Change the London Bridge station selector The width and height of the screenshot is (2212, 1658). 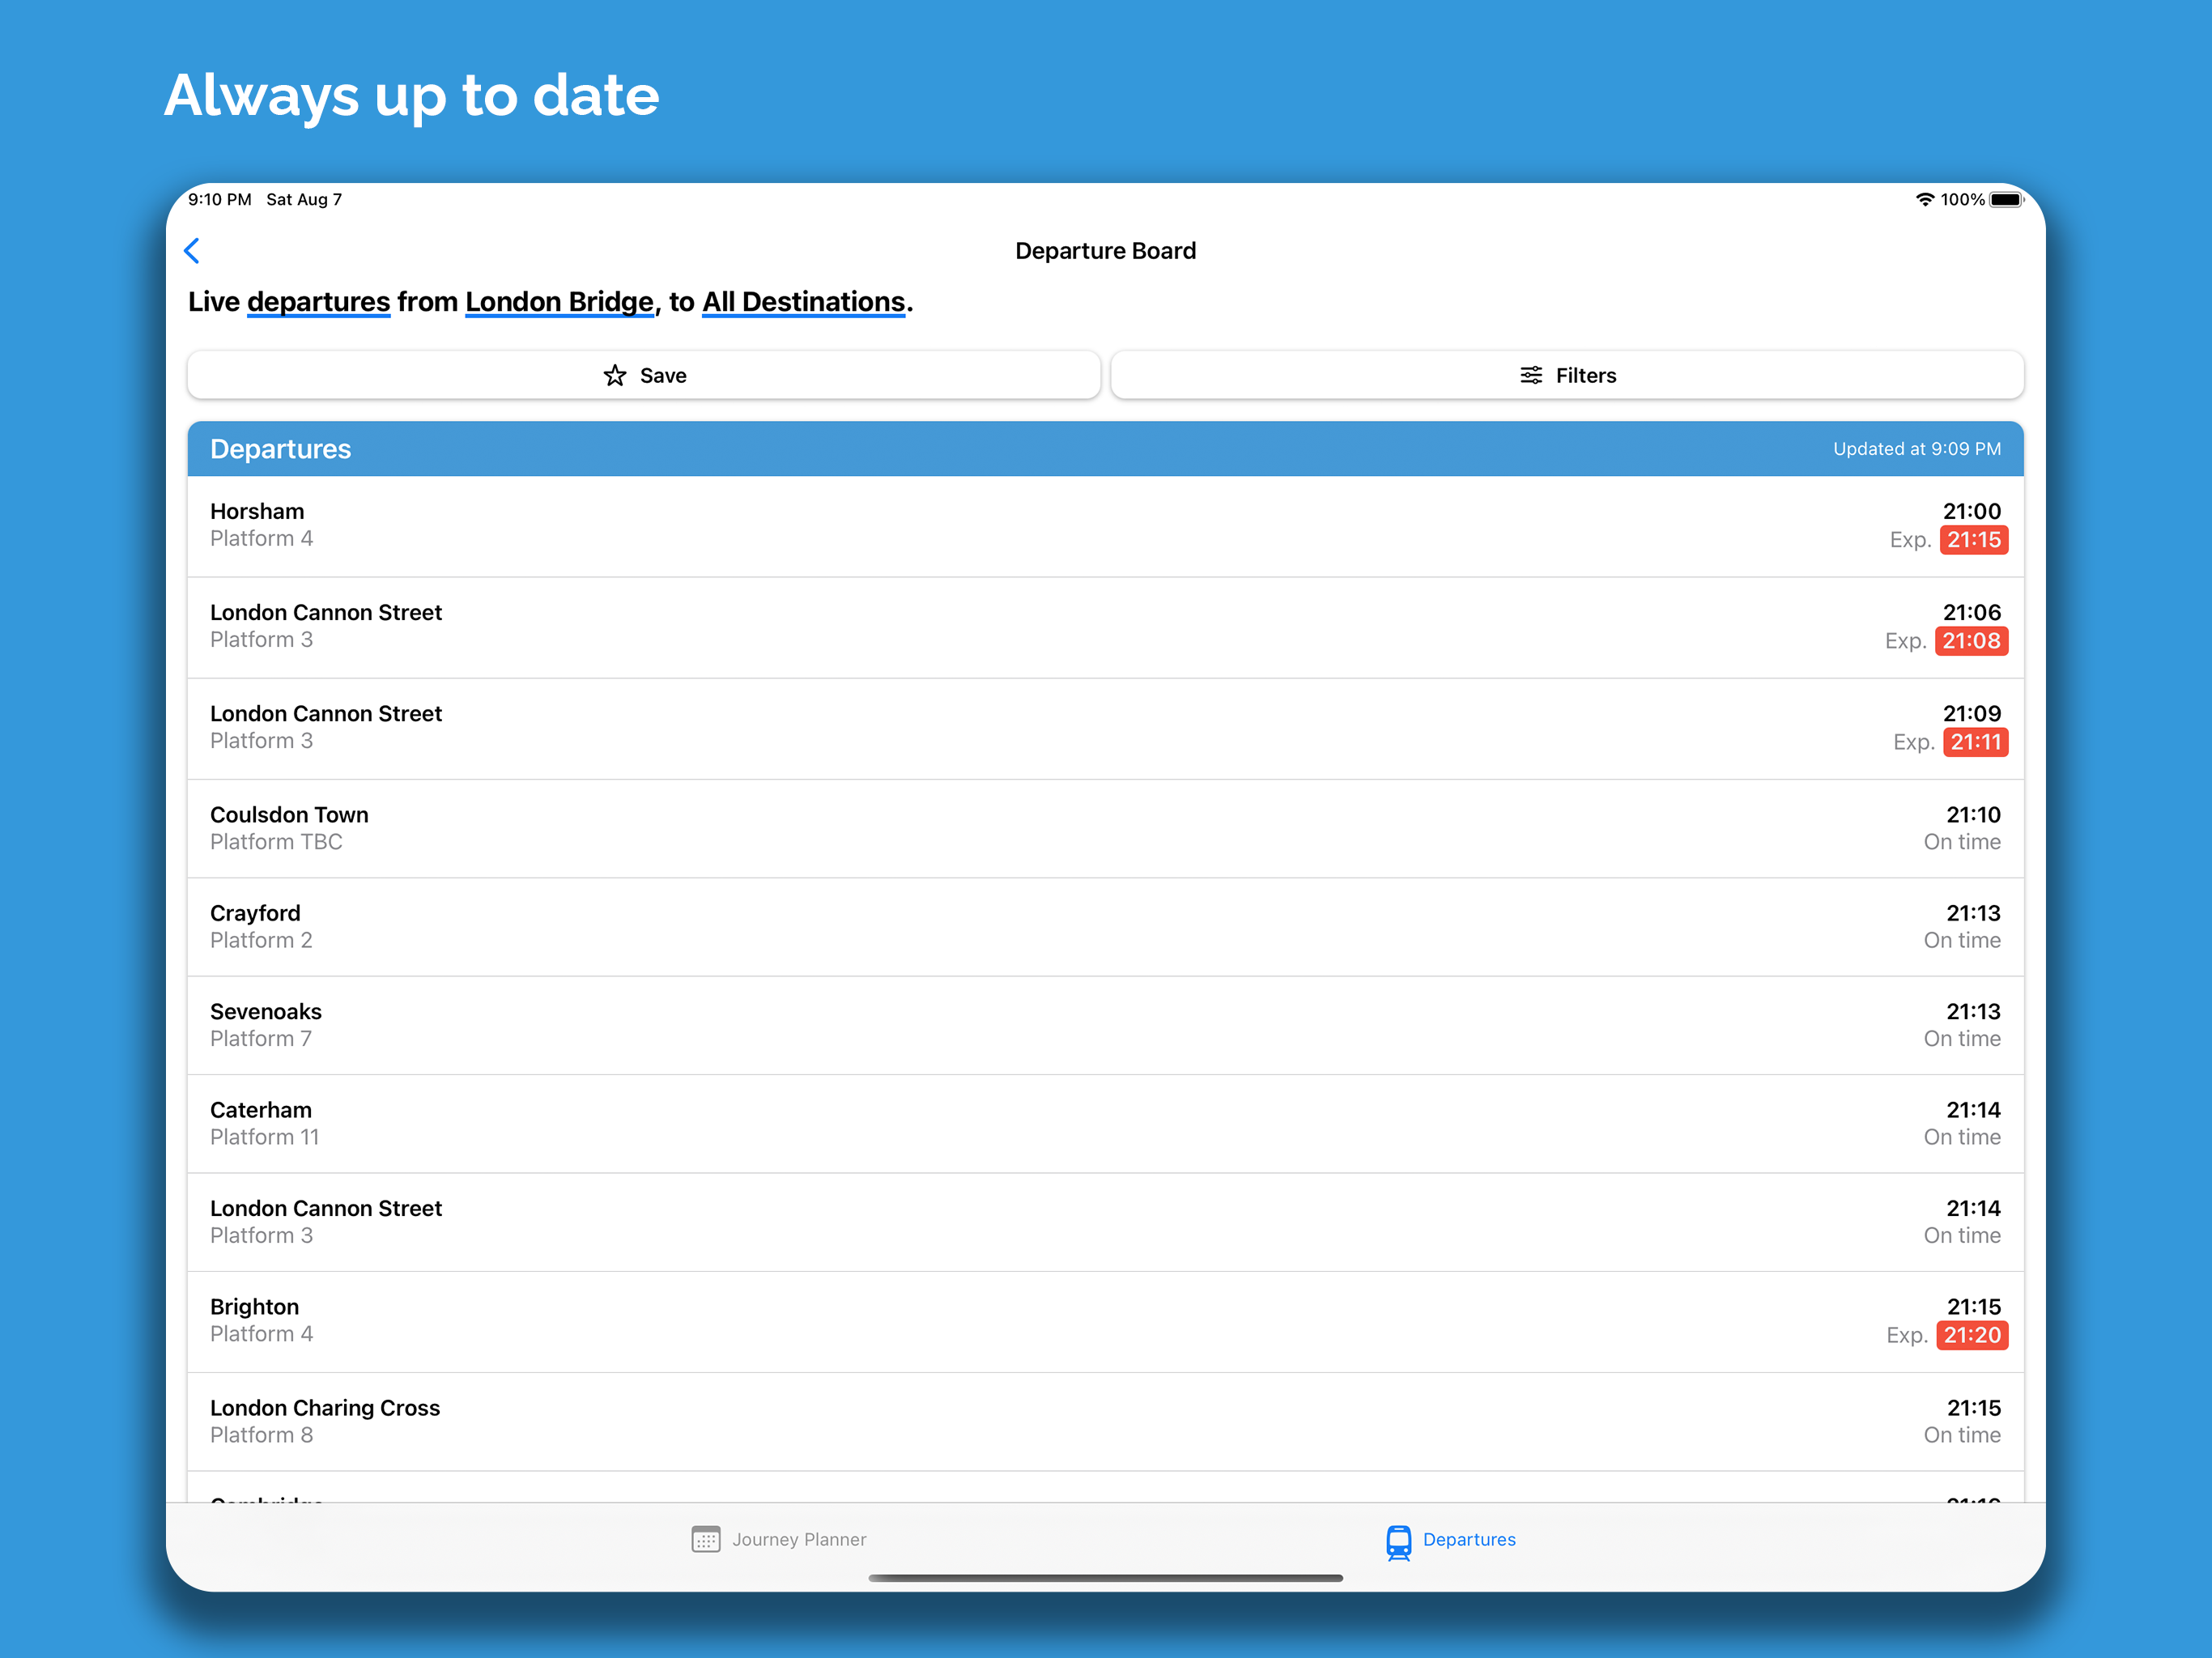(x=559, y=302)
